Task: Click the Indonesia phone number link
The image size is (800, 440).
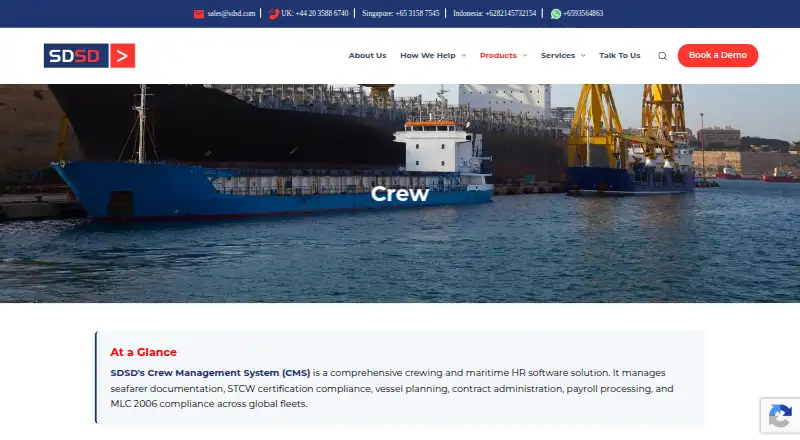Action: pos(494,14)
